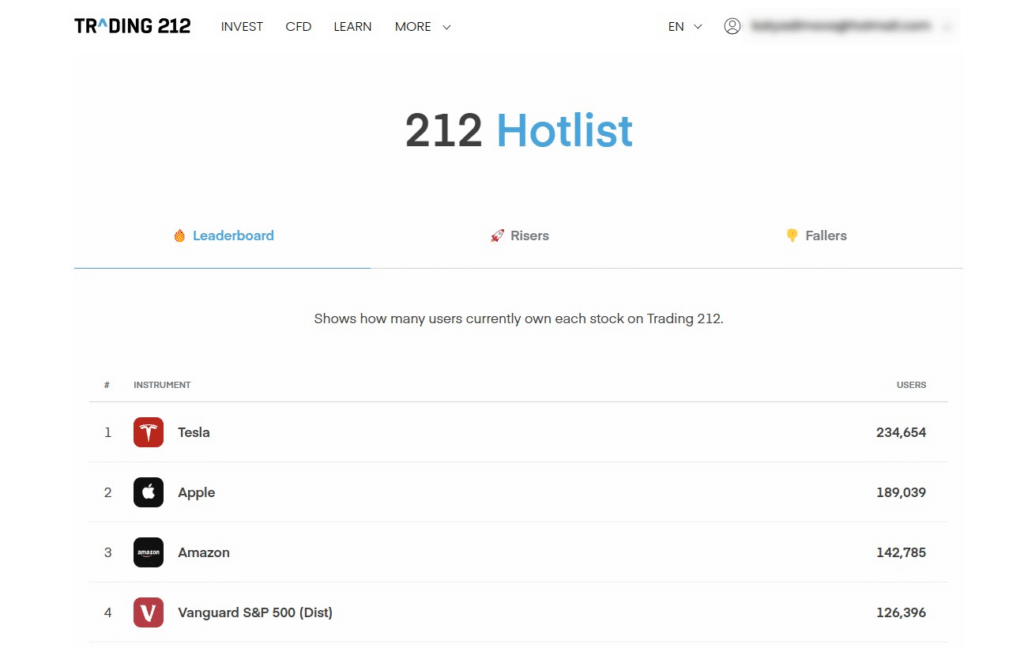Open the Apple instrument name

click(197, 493)
